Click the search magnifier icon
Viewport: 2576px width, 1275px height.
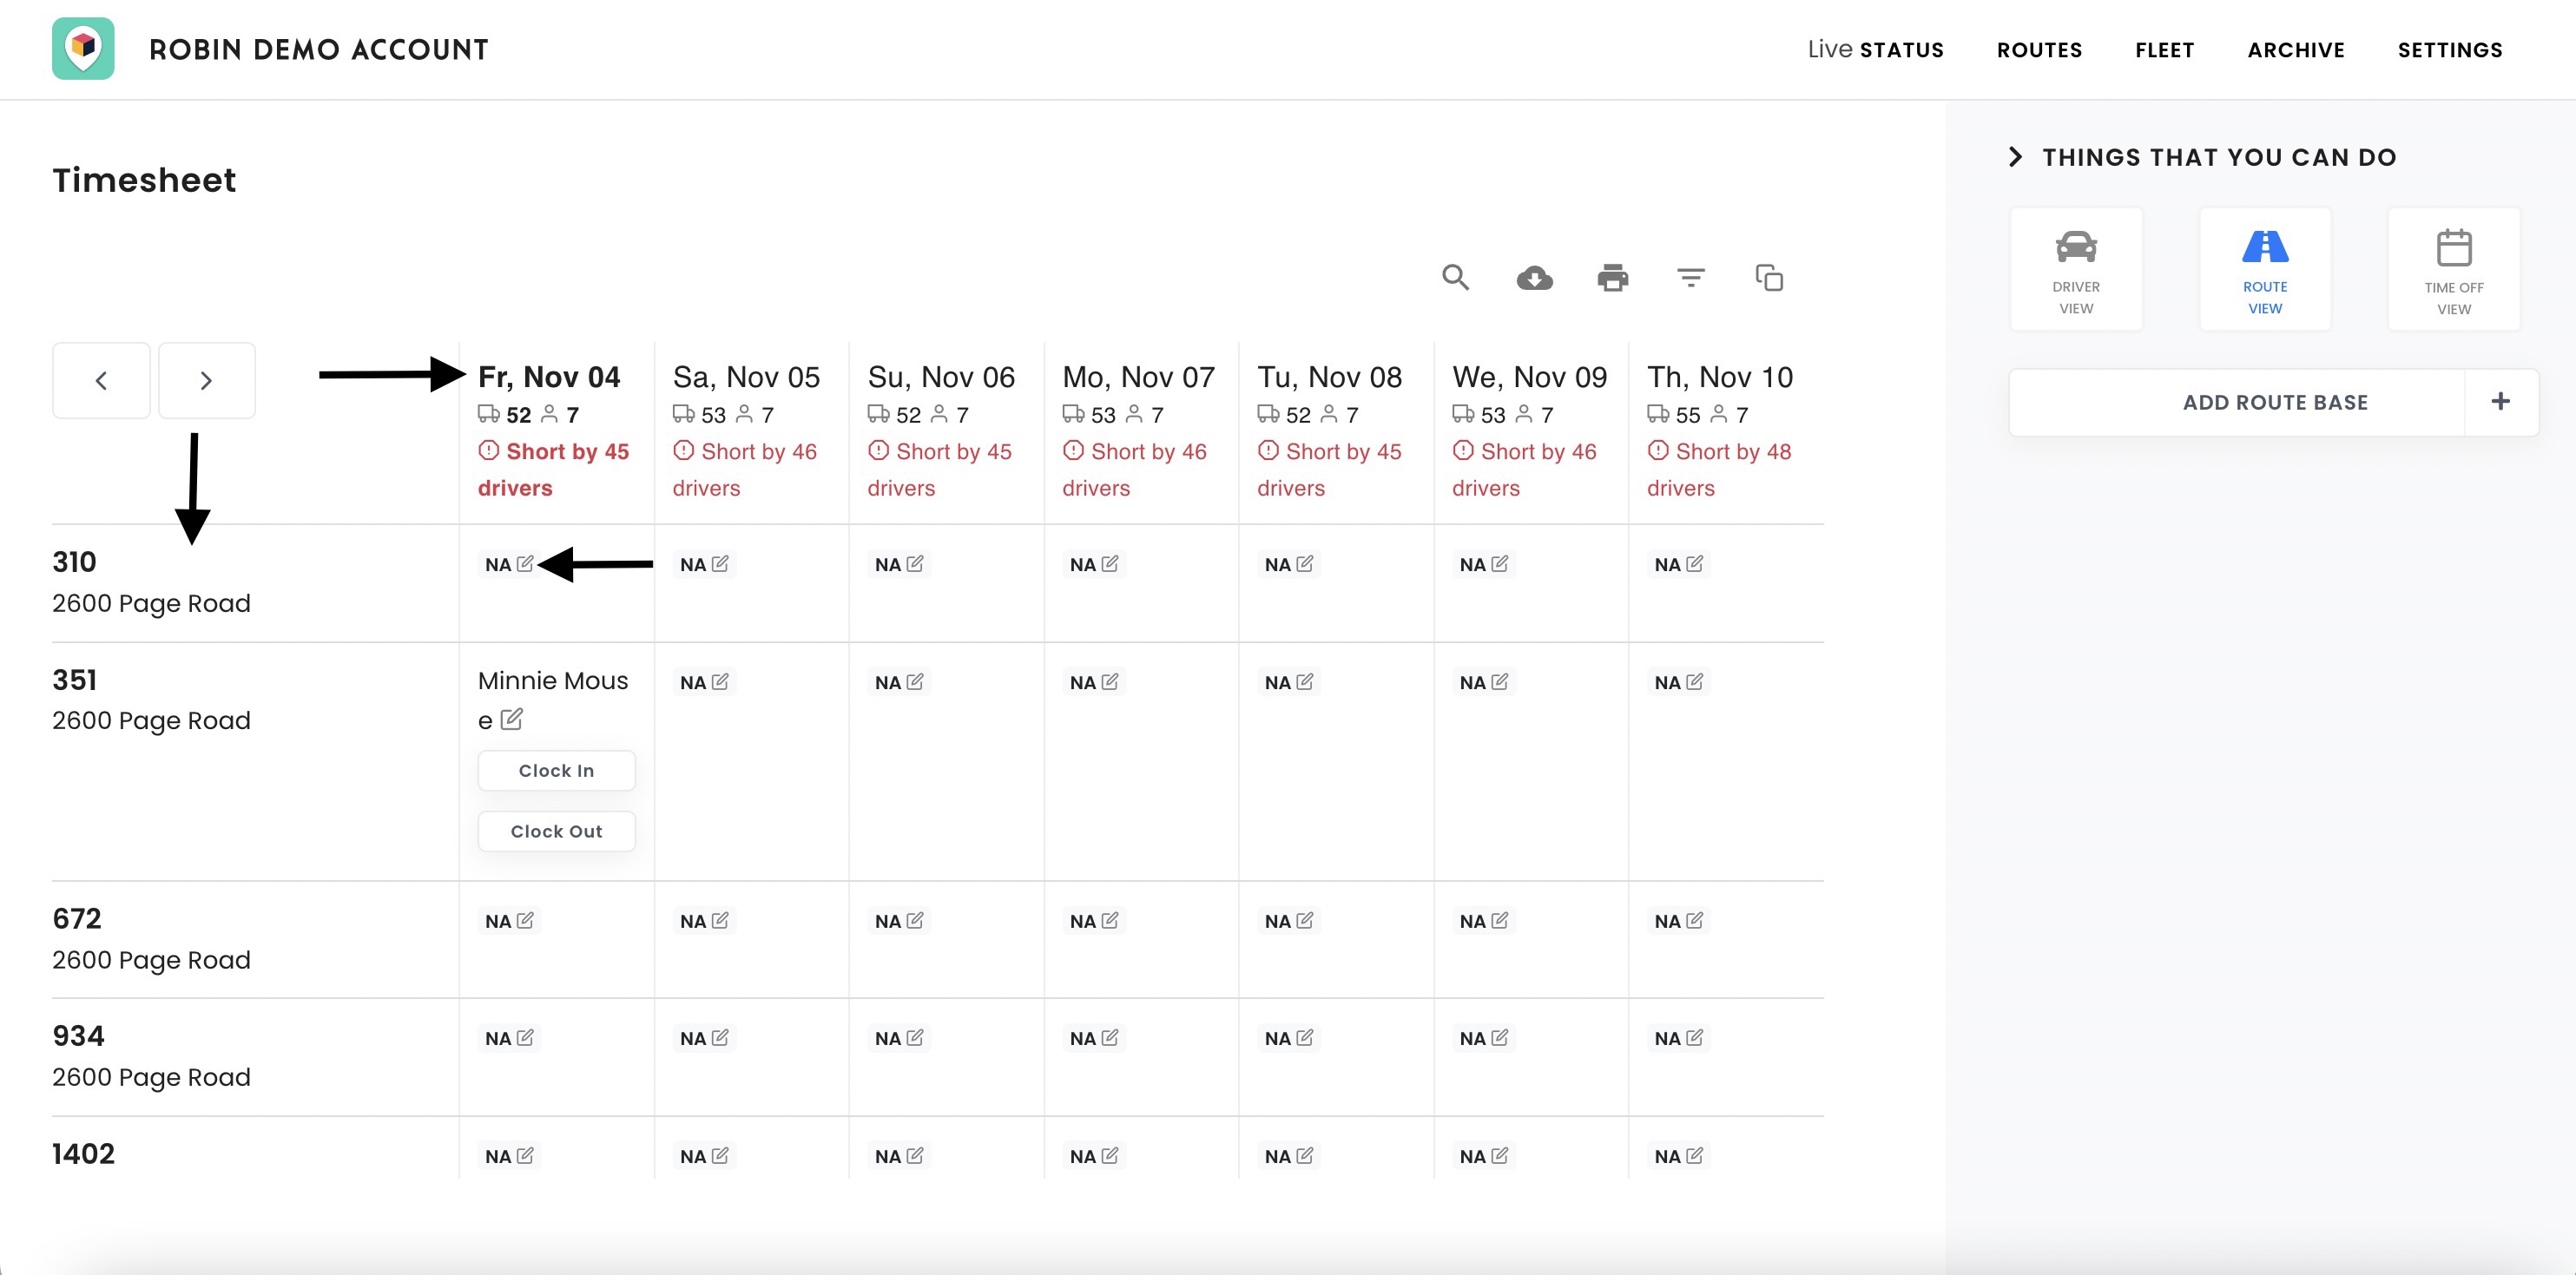click(x=1455, y=277)
